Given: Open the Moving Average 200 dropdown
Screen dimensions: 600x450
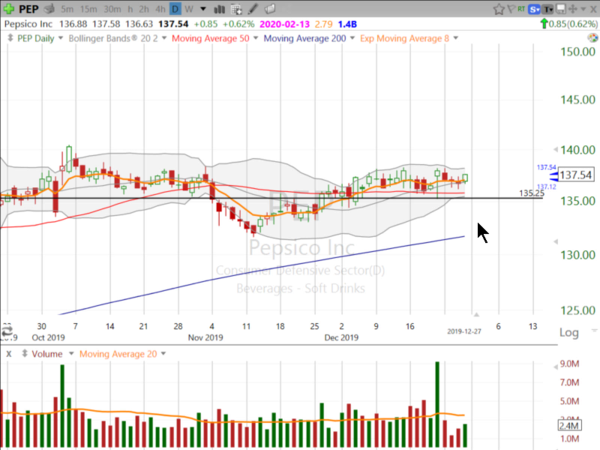Looking at the screenshot, I should pyautogui.click(x=352, y=38).
